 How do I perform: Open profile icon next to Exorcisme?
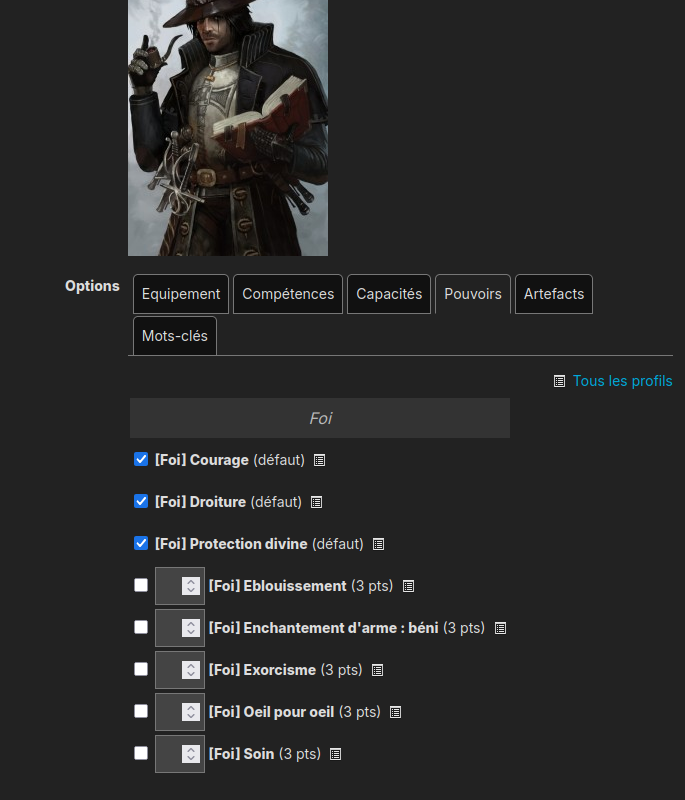coord(377,670)
